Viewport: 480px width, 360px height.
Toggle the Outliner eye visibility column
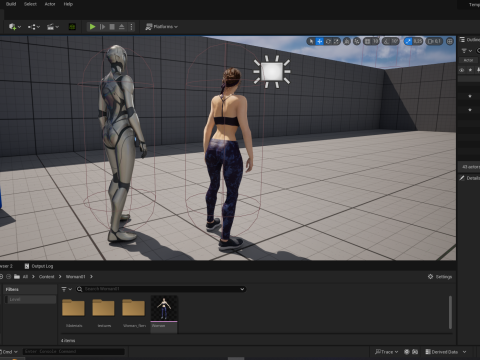tap(462, 70)
